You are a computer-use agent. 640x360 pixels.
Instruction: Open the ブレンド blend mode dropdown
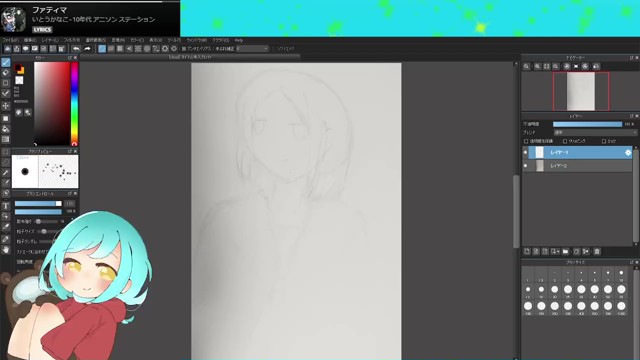click(x=595, y=133)
